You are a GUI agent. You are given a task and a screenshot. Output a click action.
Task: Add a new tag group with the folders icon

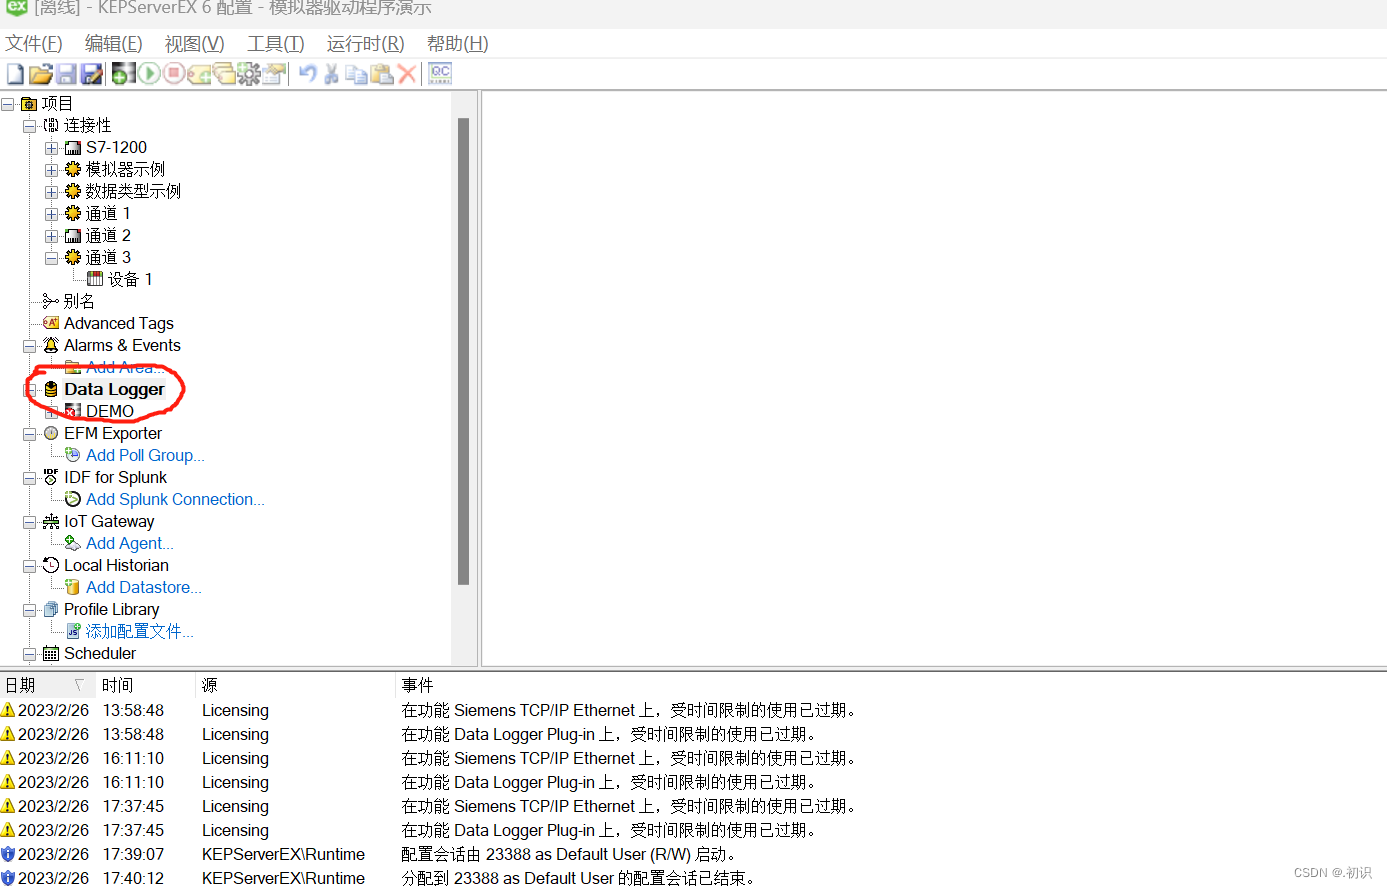click(x=224, y=74)
